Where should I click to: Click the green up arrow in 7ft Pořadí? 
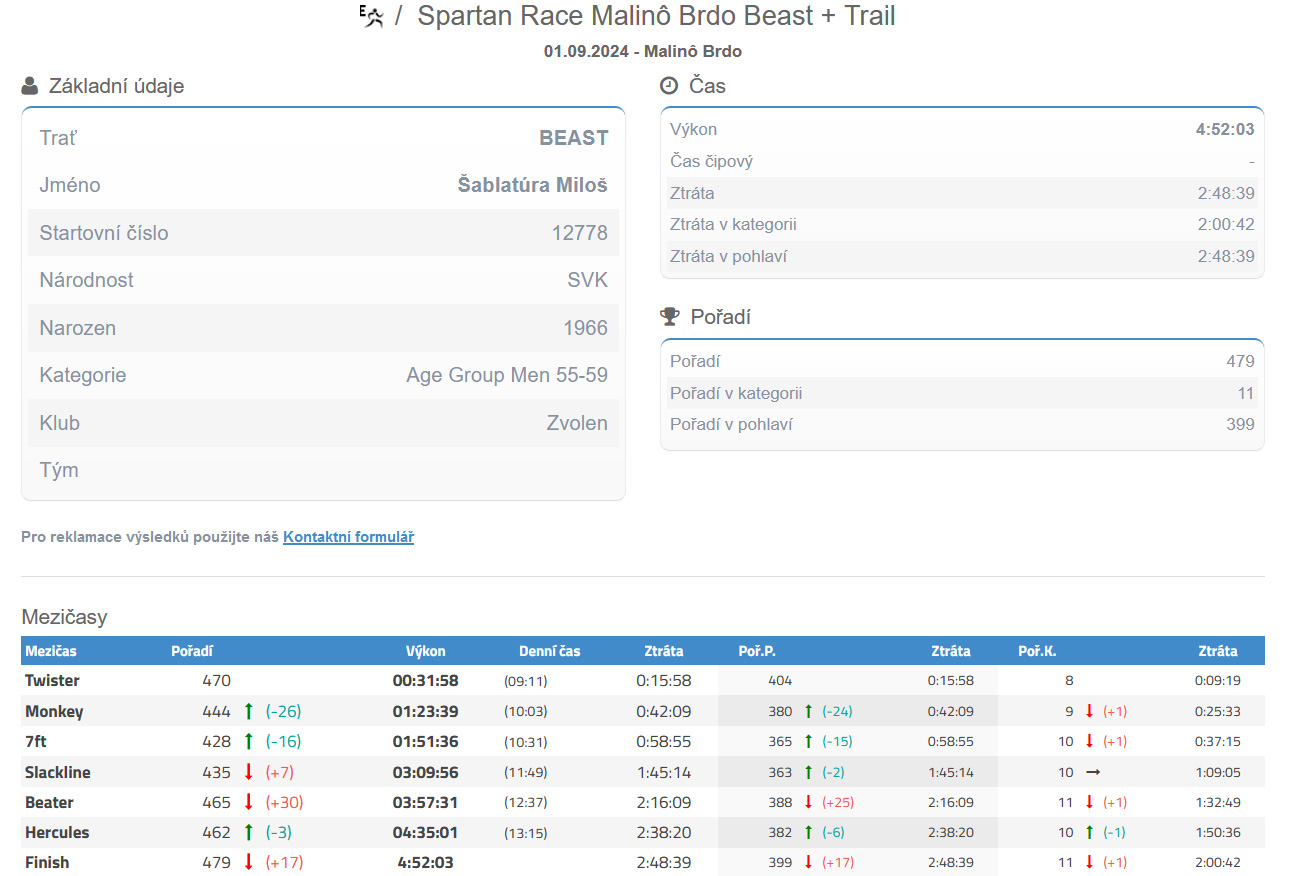coord(249,742)
